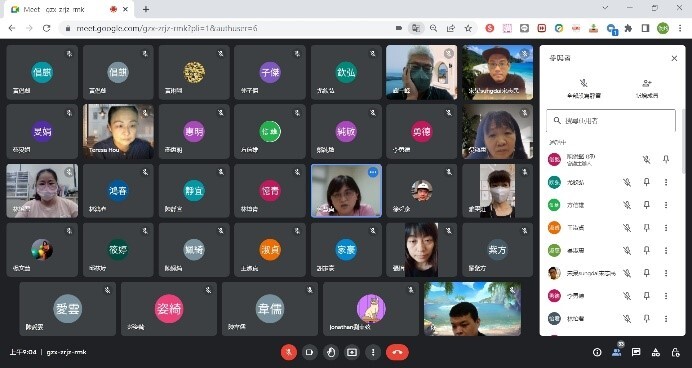
Task: Raise hand using the hand icon
Action: coord(331,352)
